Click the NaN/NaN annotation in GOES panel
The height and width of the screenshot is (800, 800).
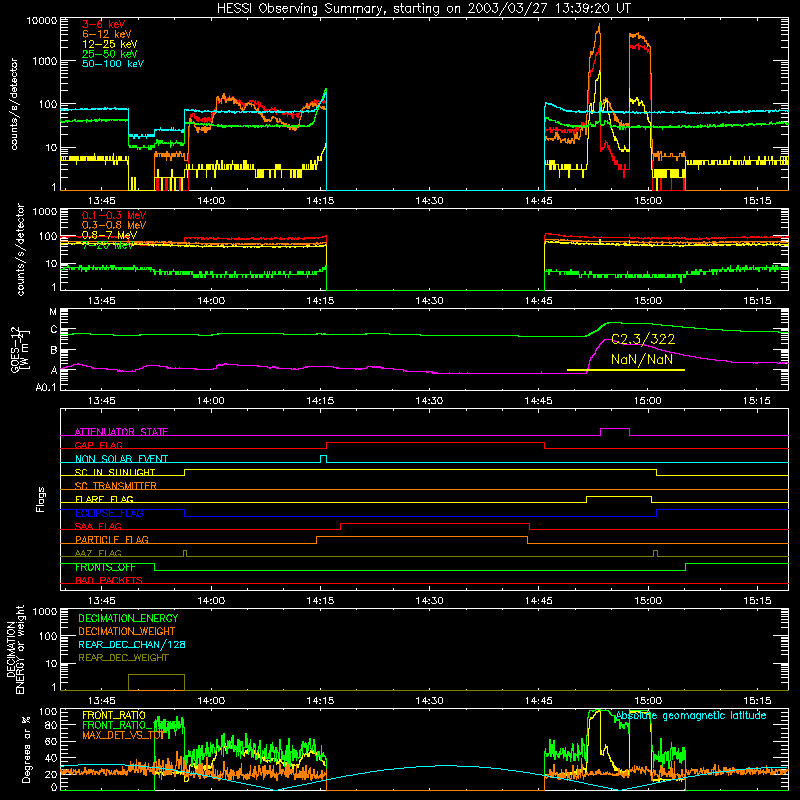(642, 359)
